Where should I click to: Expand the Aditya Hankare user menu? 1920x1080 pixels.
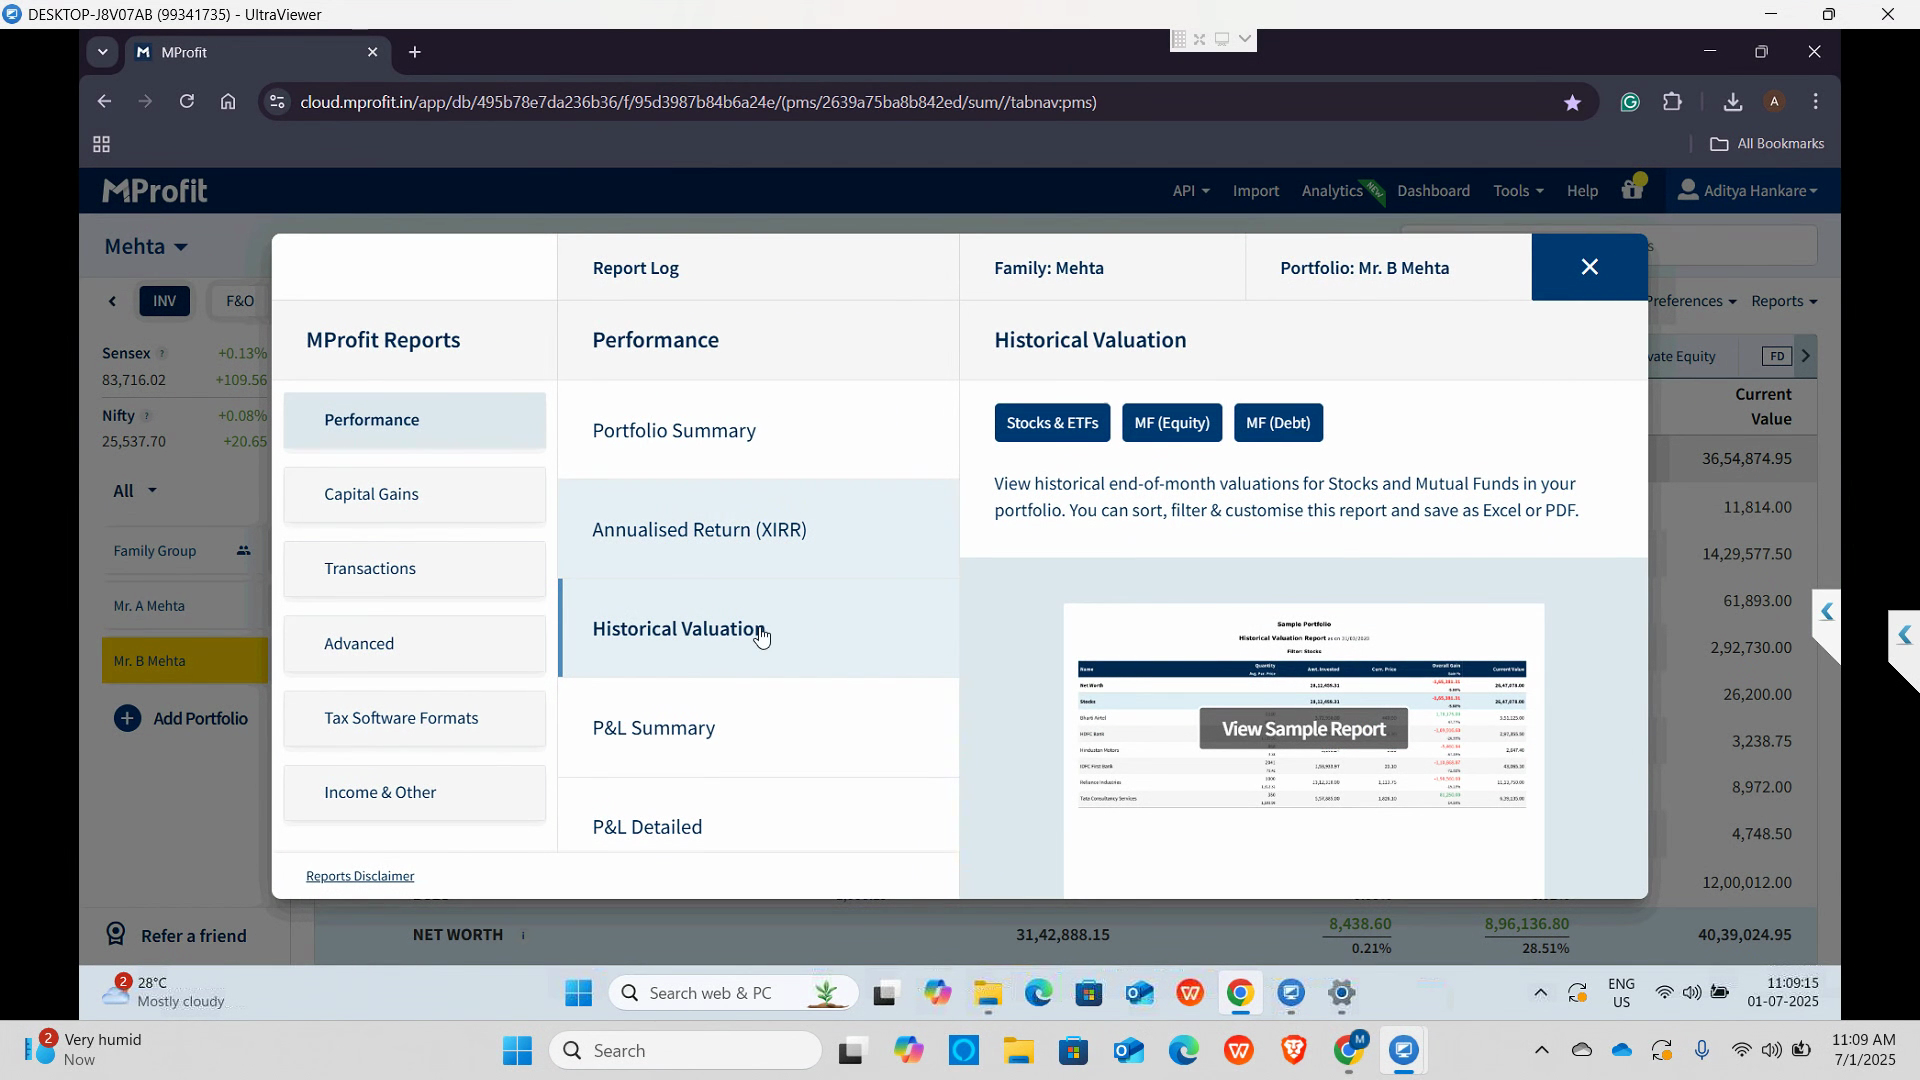coord(1748,190)
